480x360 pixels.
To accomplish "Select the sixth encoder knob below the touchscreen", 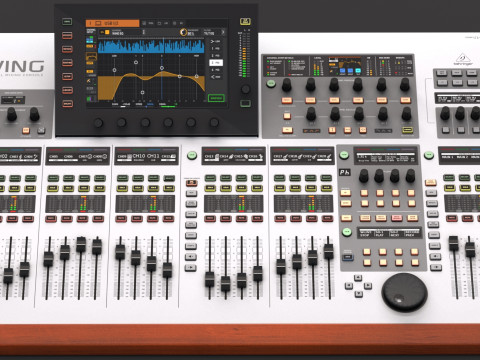I will coord(214,123).
